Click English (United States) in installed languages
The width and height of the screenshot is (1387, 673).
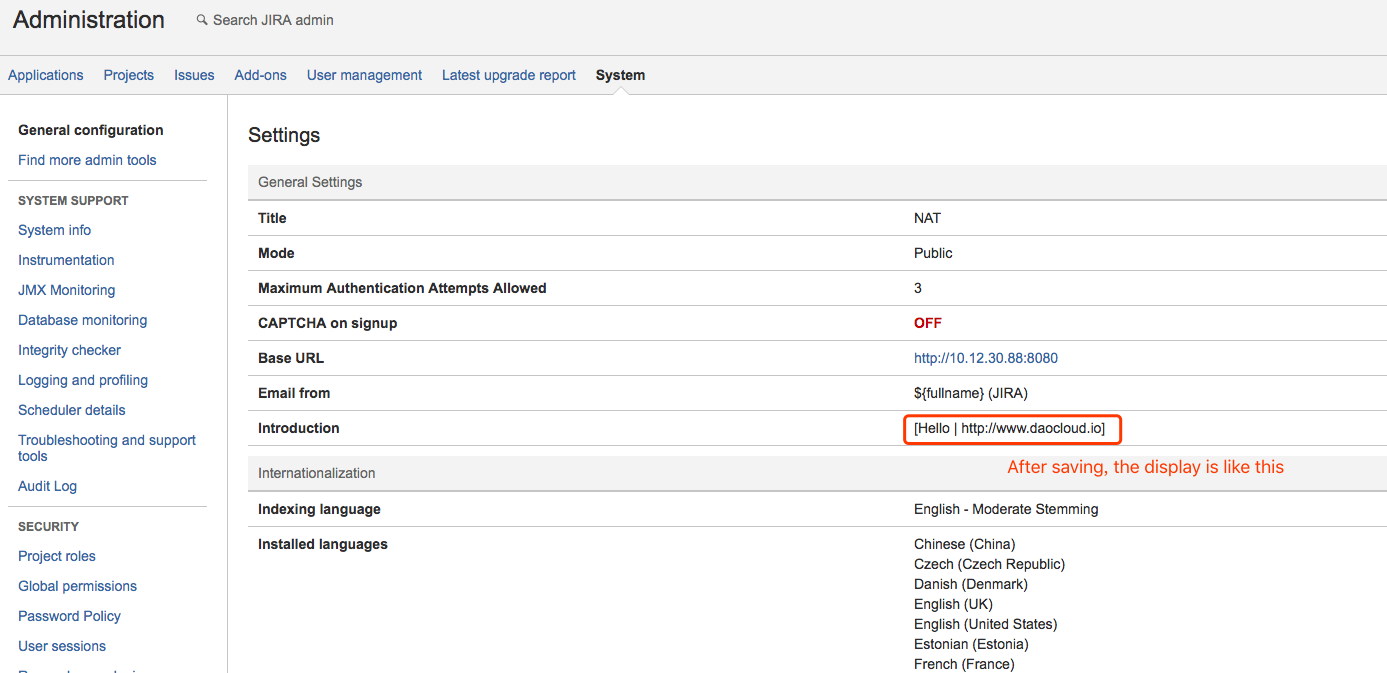tap(986, 624)
